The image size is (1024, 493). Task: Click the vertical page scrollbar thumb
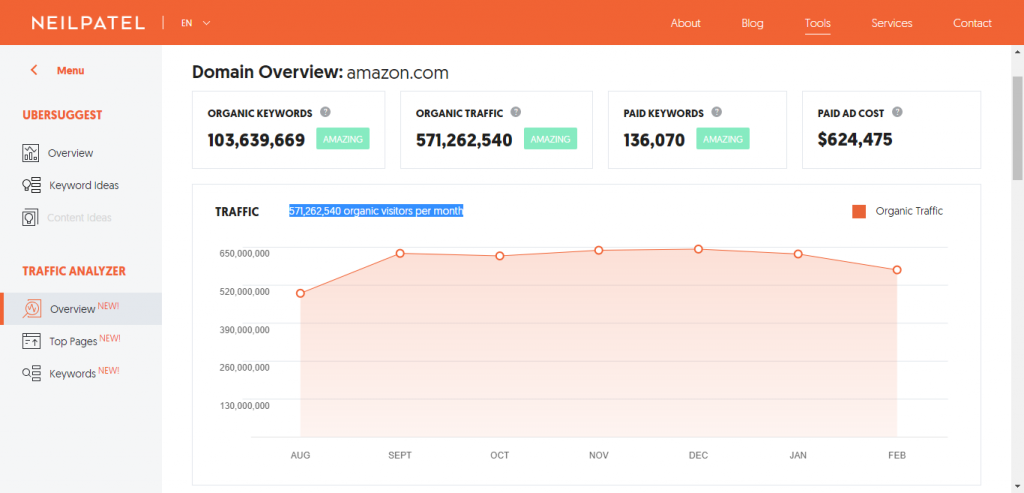pos(1017,127)
